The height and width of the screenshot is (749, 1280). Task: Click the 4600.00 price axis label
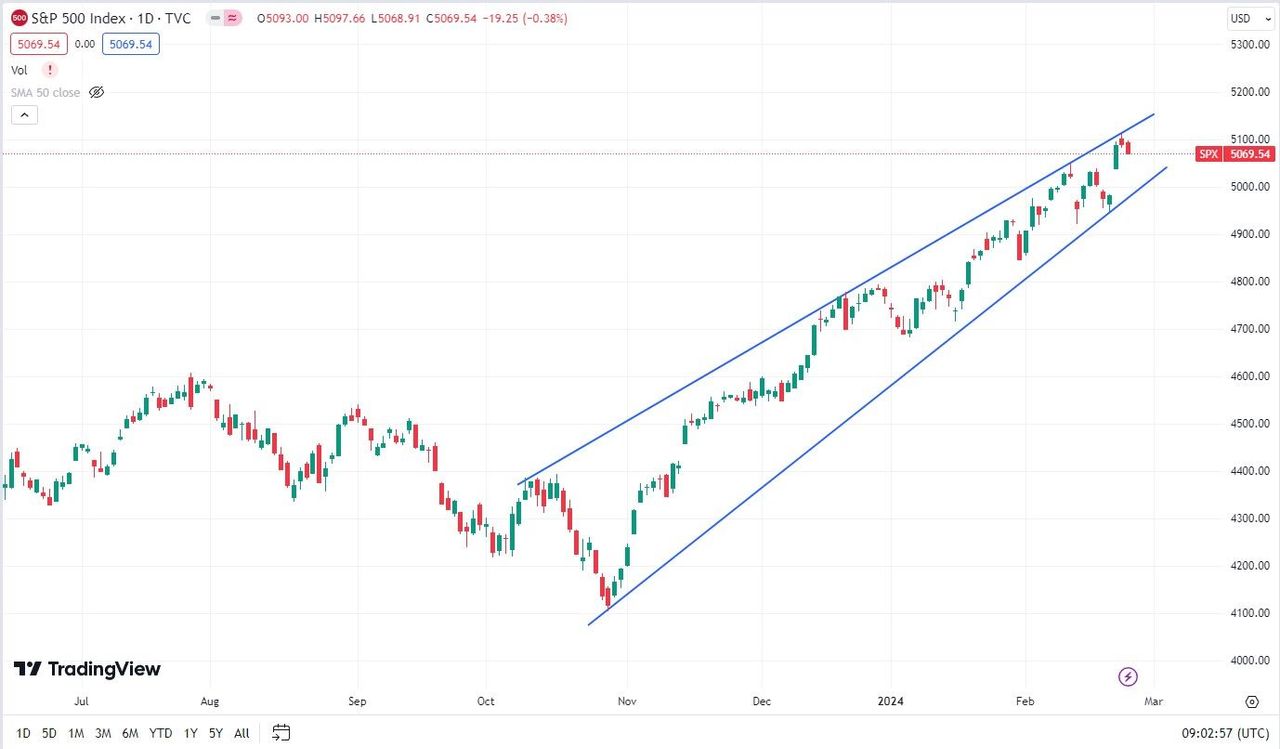[1252, 376]
